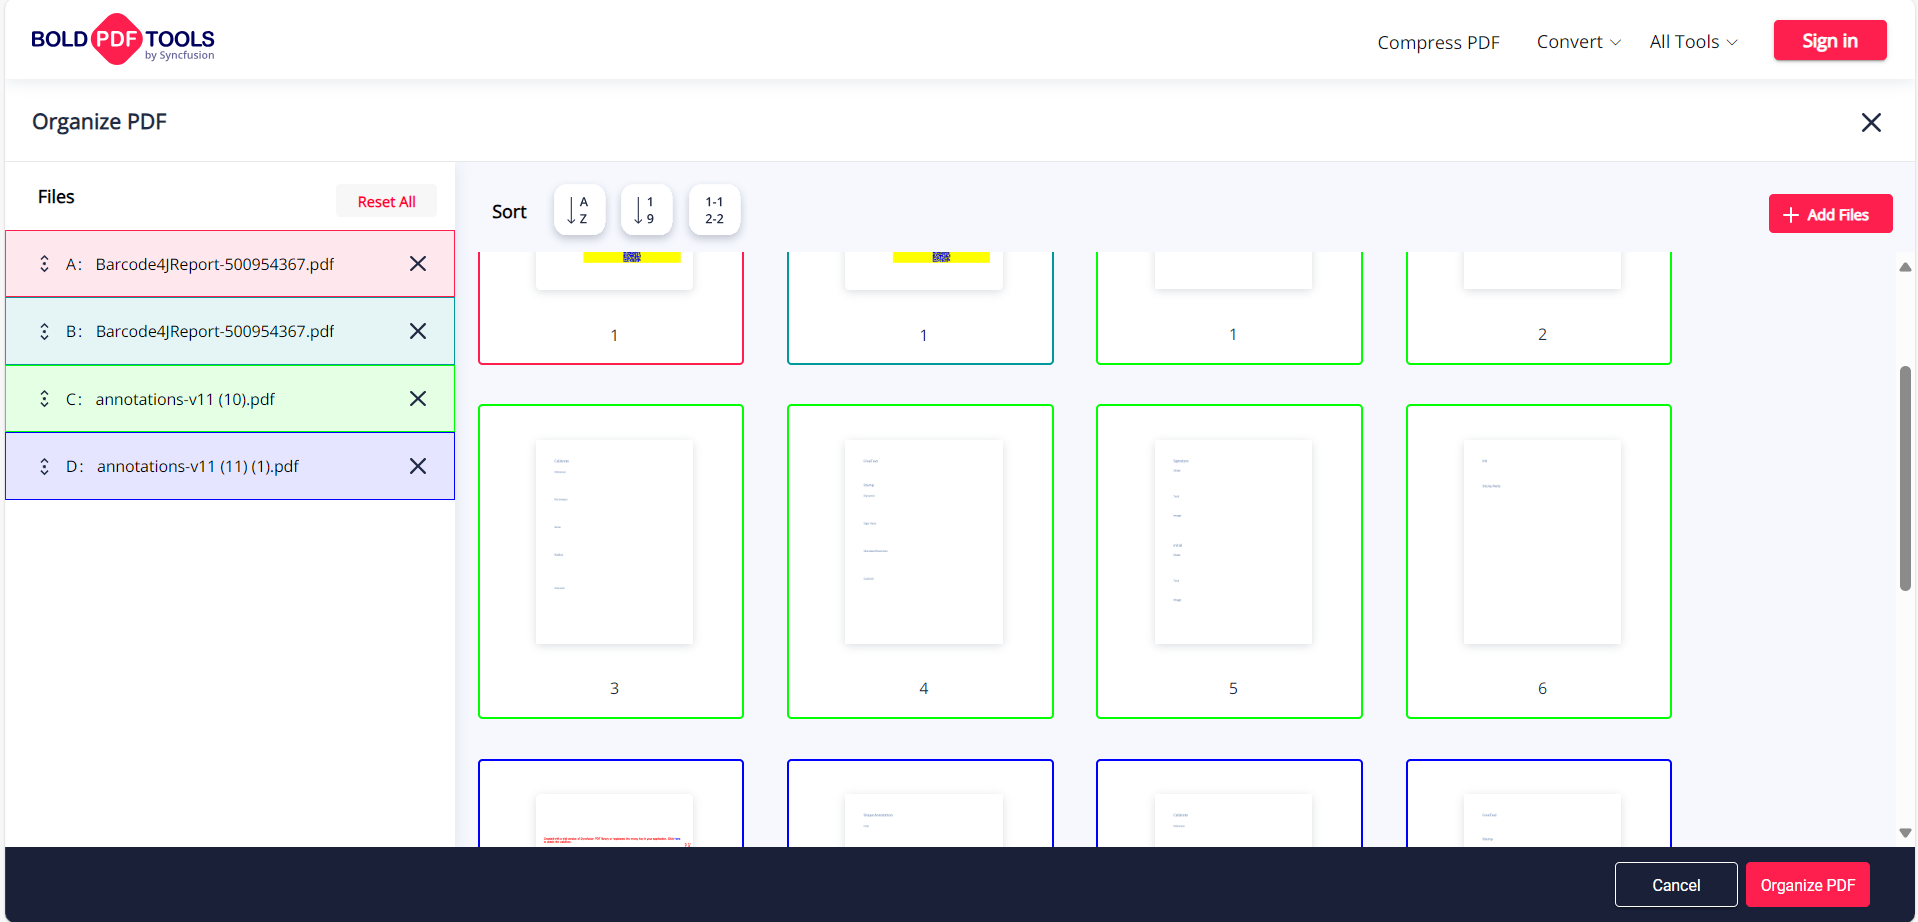Remove annotations-v11 (10).pdf from files
The width and height of the screenshot is (1918, 922).
click(418, 399)
